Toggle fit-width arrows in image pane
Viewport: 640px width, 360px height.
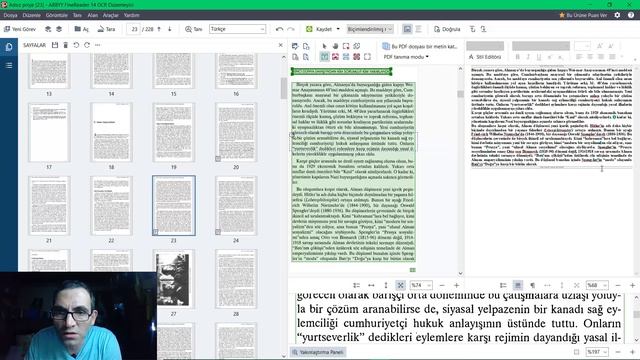tap(371, 285)
